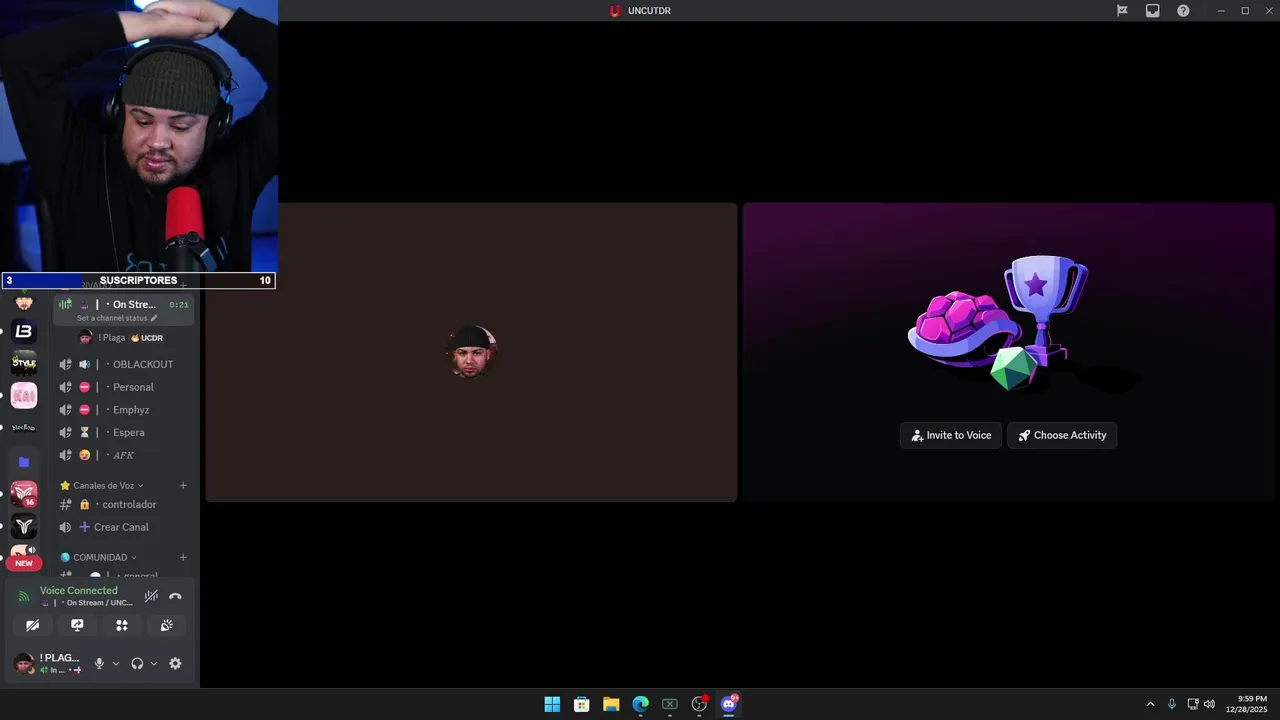The height and width of the screenshot is (720, 1280).
Task: Show hidden system tray icons
Action: (1150, 704)
